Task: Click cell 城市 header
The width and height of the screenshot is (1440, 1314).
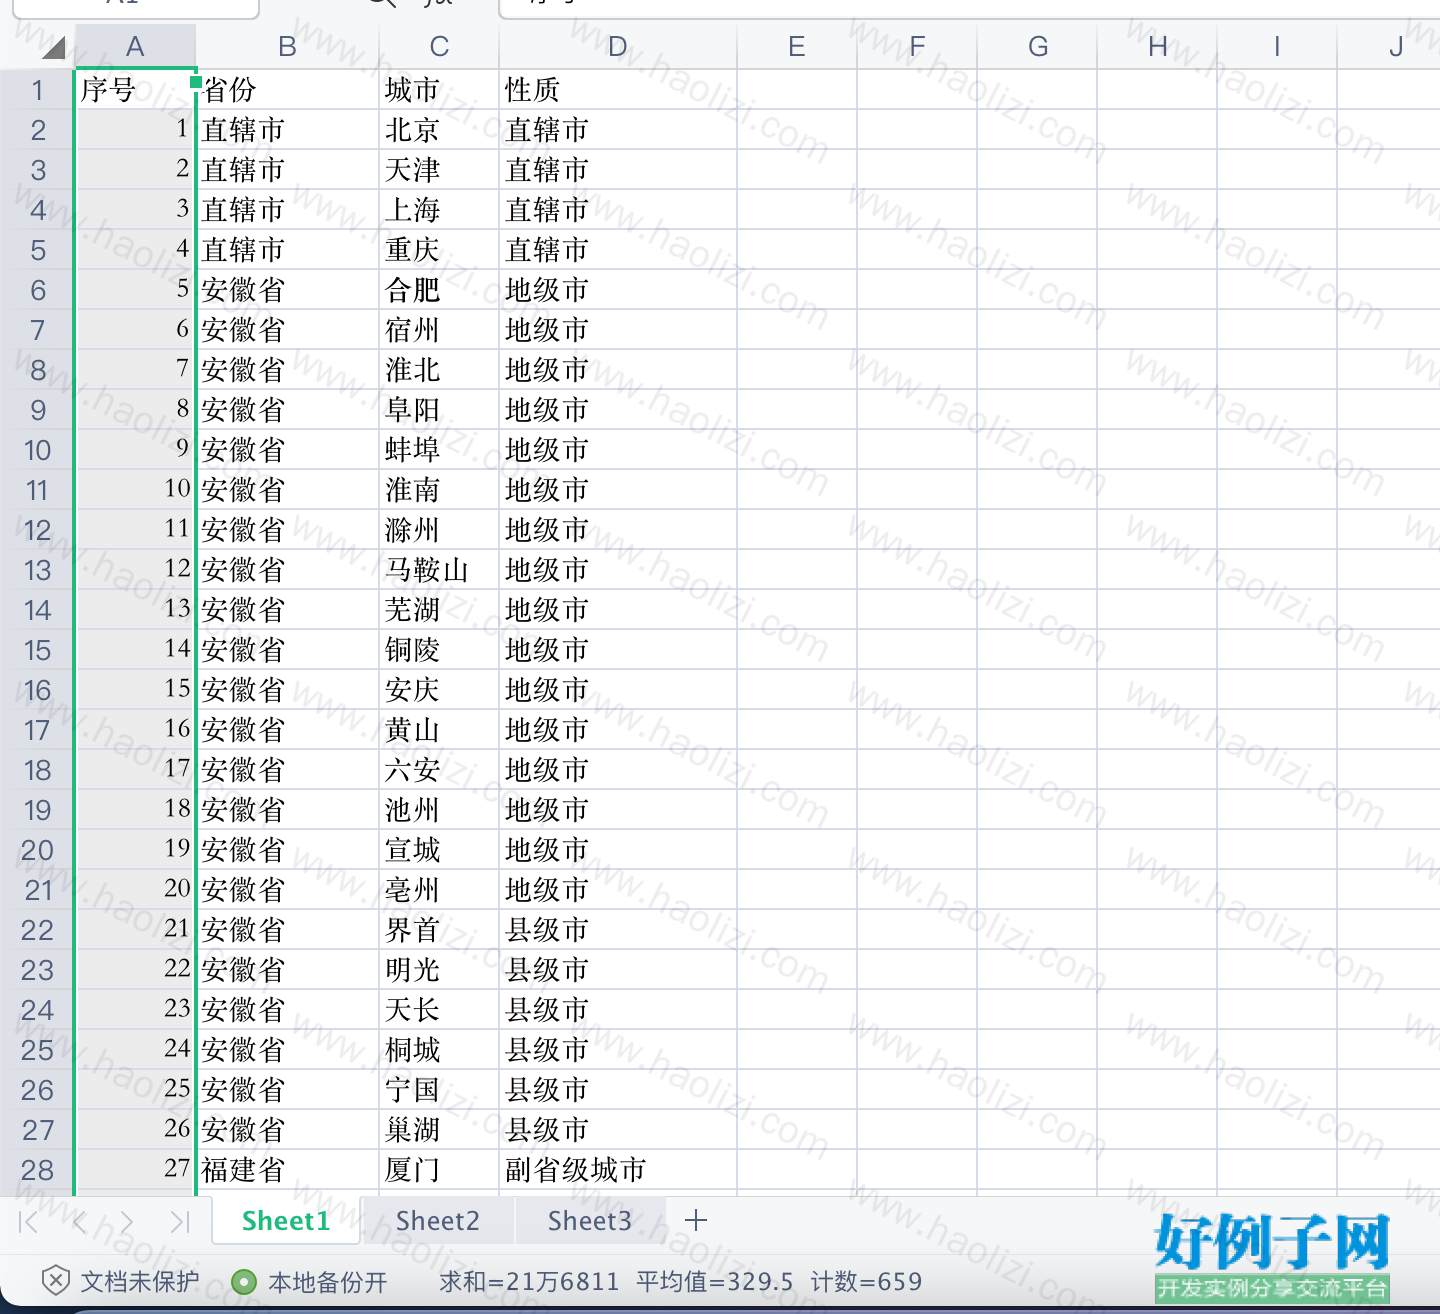Action: point(439,90)
